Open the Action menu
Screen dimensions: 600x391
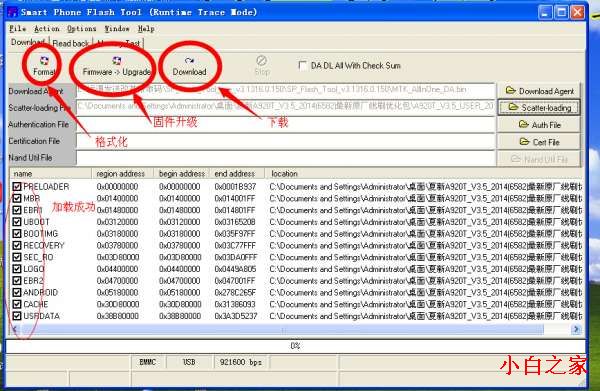[x=47, y=29]
